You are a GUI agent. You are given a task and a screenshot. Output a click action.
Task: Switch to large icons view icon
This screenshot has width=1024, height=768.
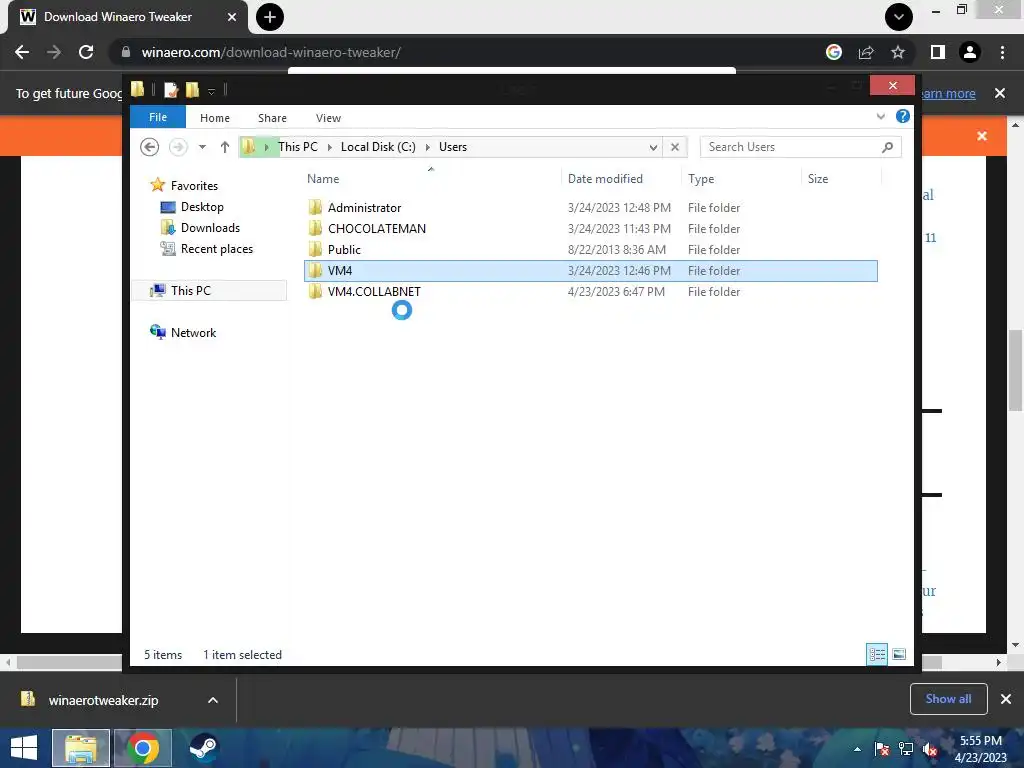(899, 654)
